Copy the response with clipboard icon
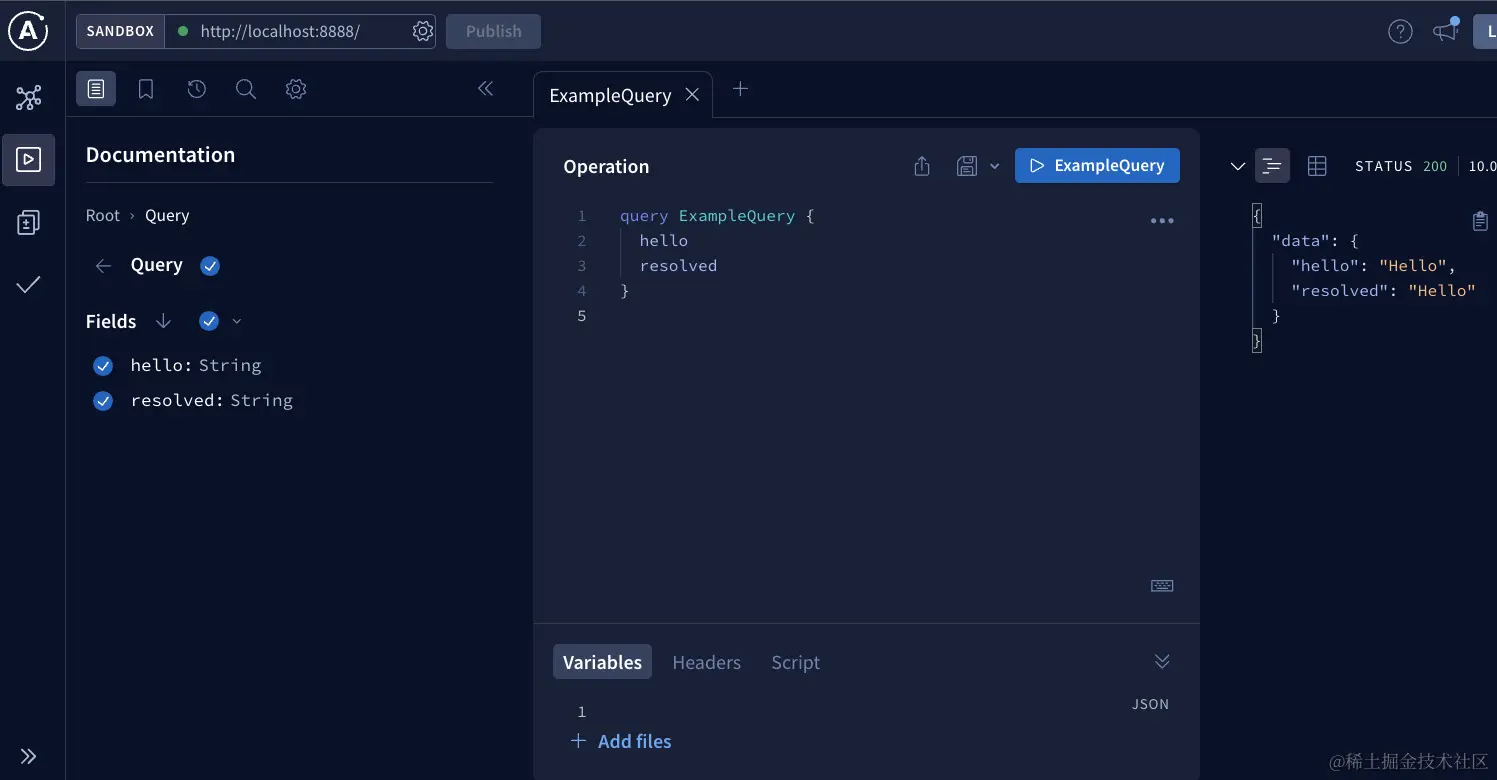The image size is (1497, 780). [x=1480, y=221]
